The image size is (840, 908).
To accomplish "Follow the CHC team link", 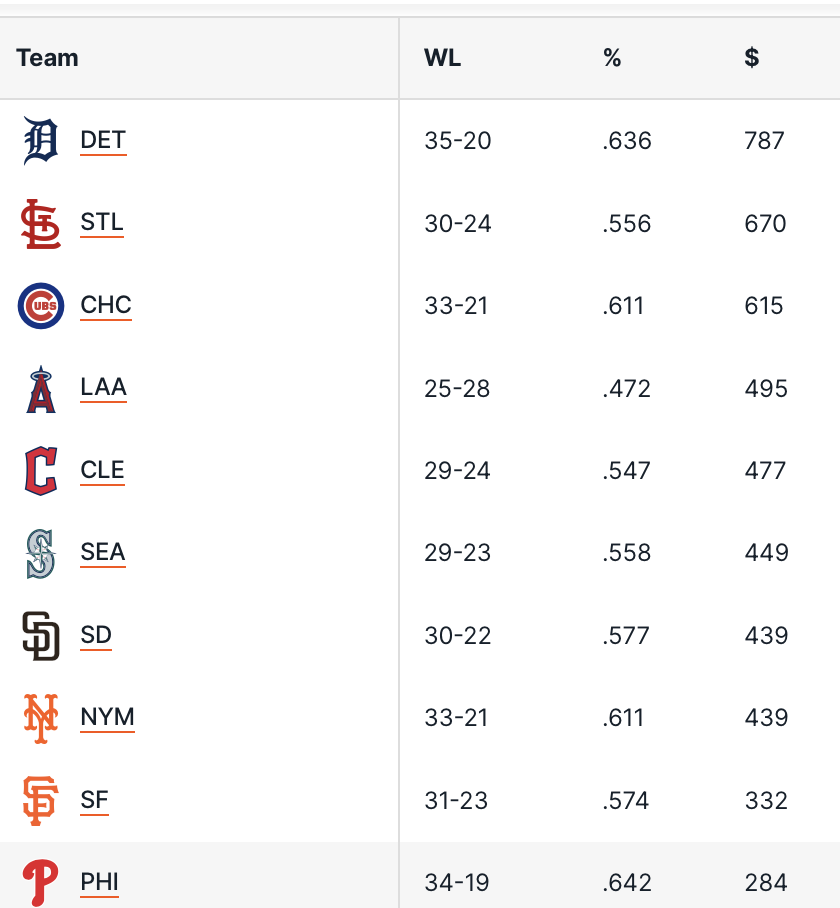I will (106, 305).
